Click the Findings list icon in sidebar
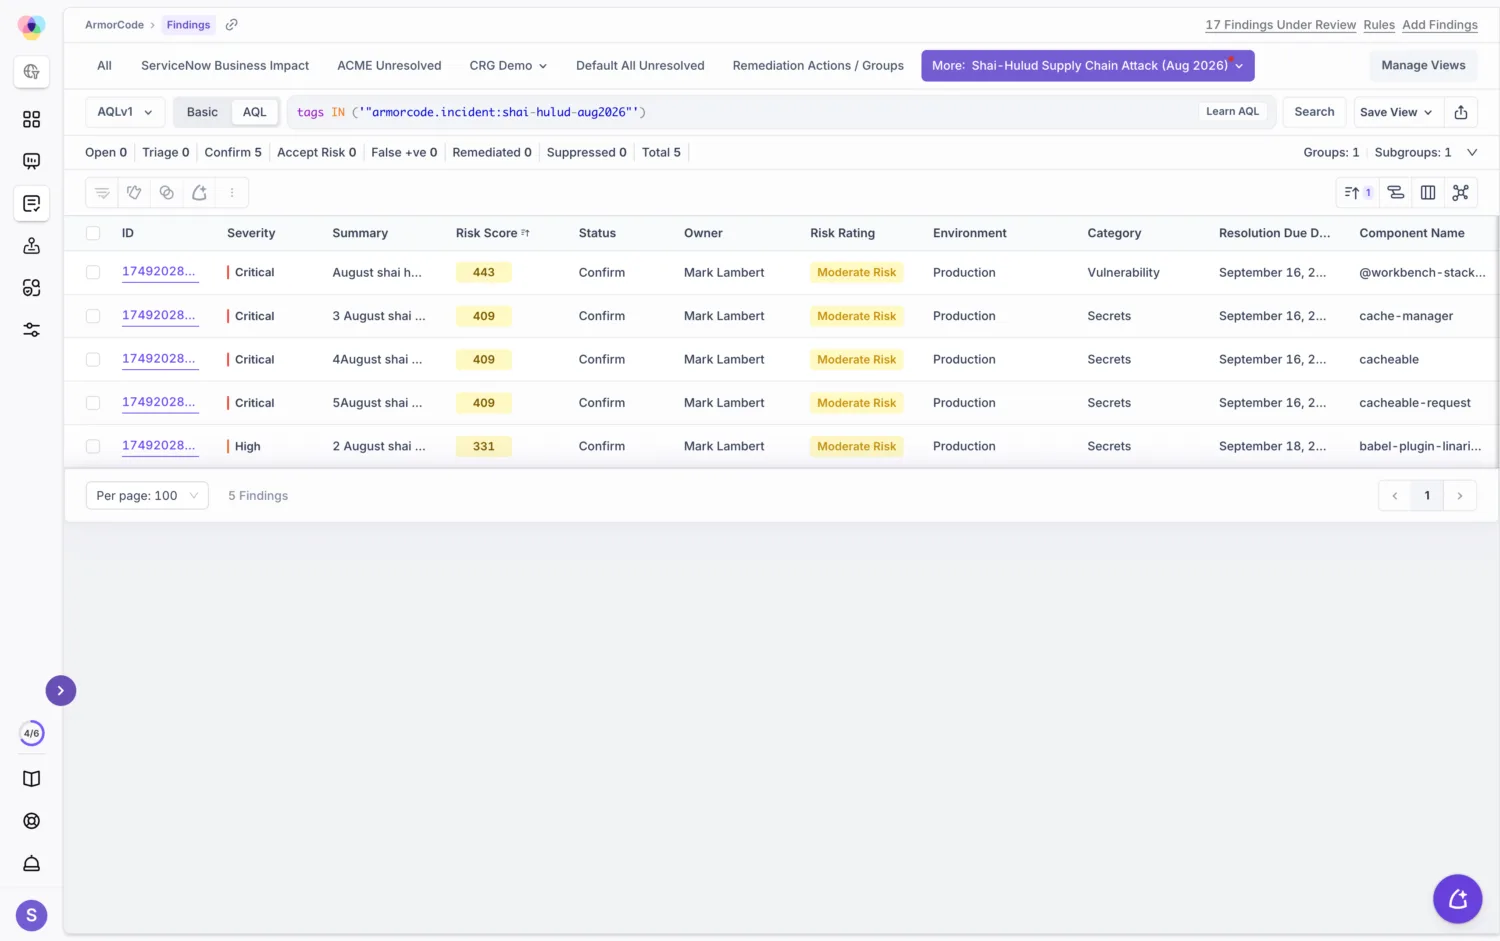The width and height of the screenshot is (1500, 941). [x=32, y=204]
